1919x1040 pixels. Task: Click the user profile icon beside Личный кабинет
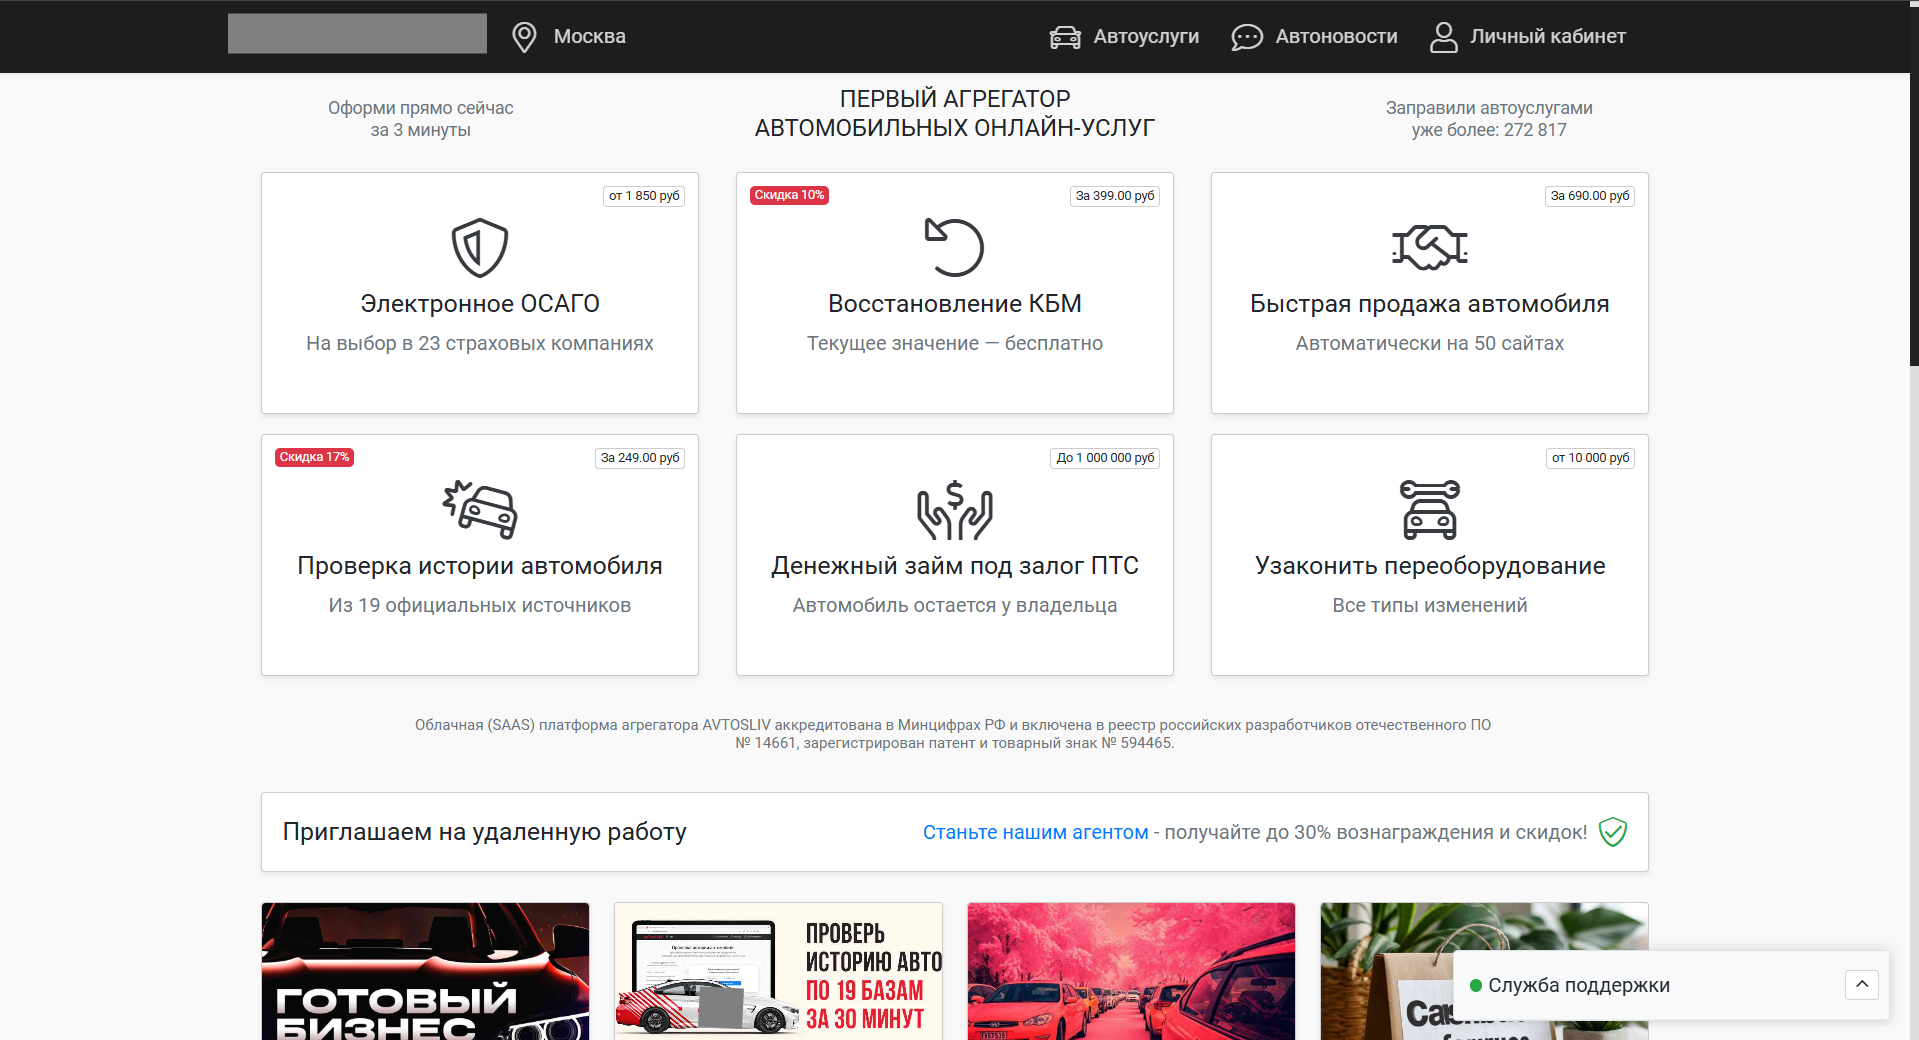(1443, 37)
